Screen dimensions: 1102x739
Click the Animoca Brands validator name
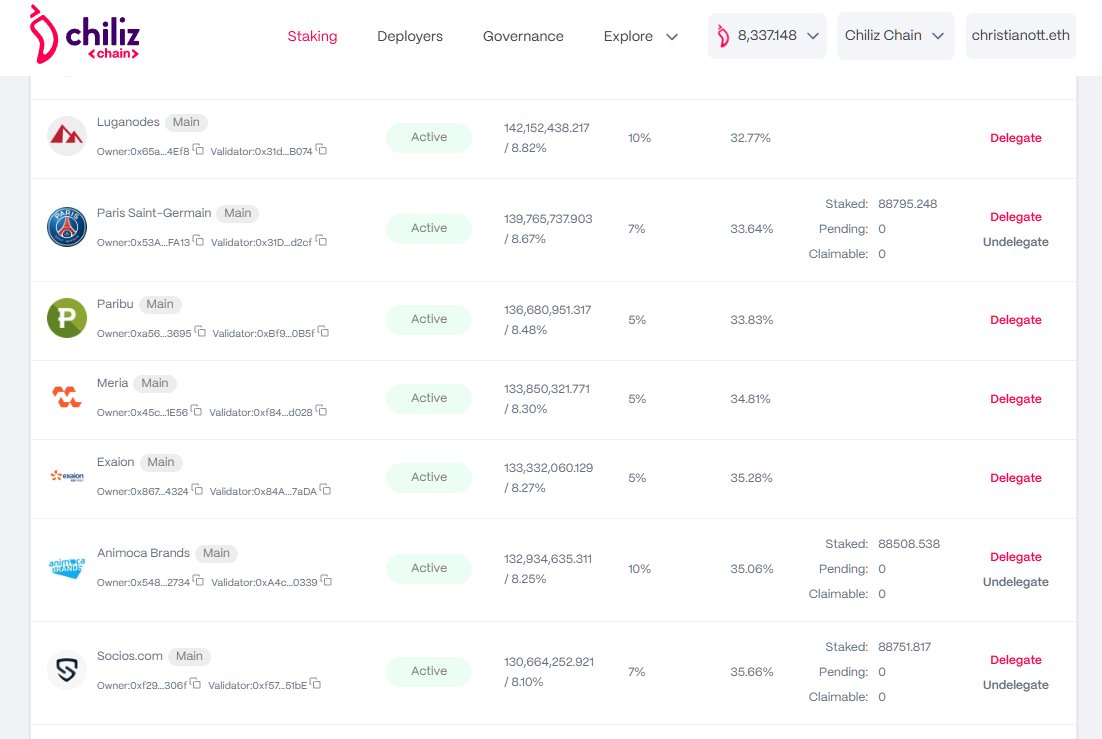[x=143, y=553]
